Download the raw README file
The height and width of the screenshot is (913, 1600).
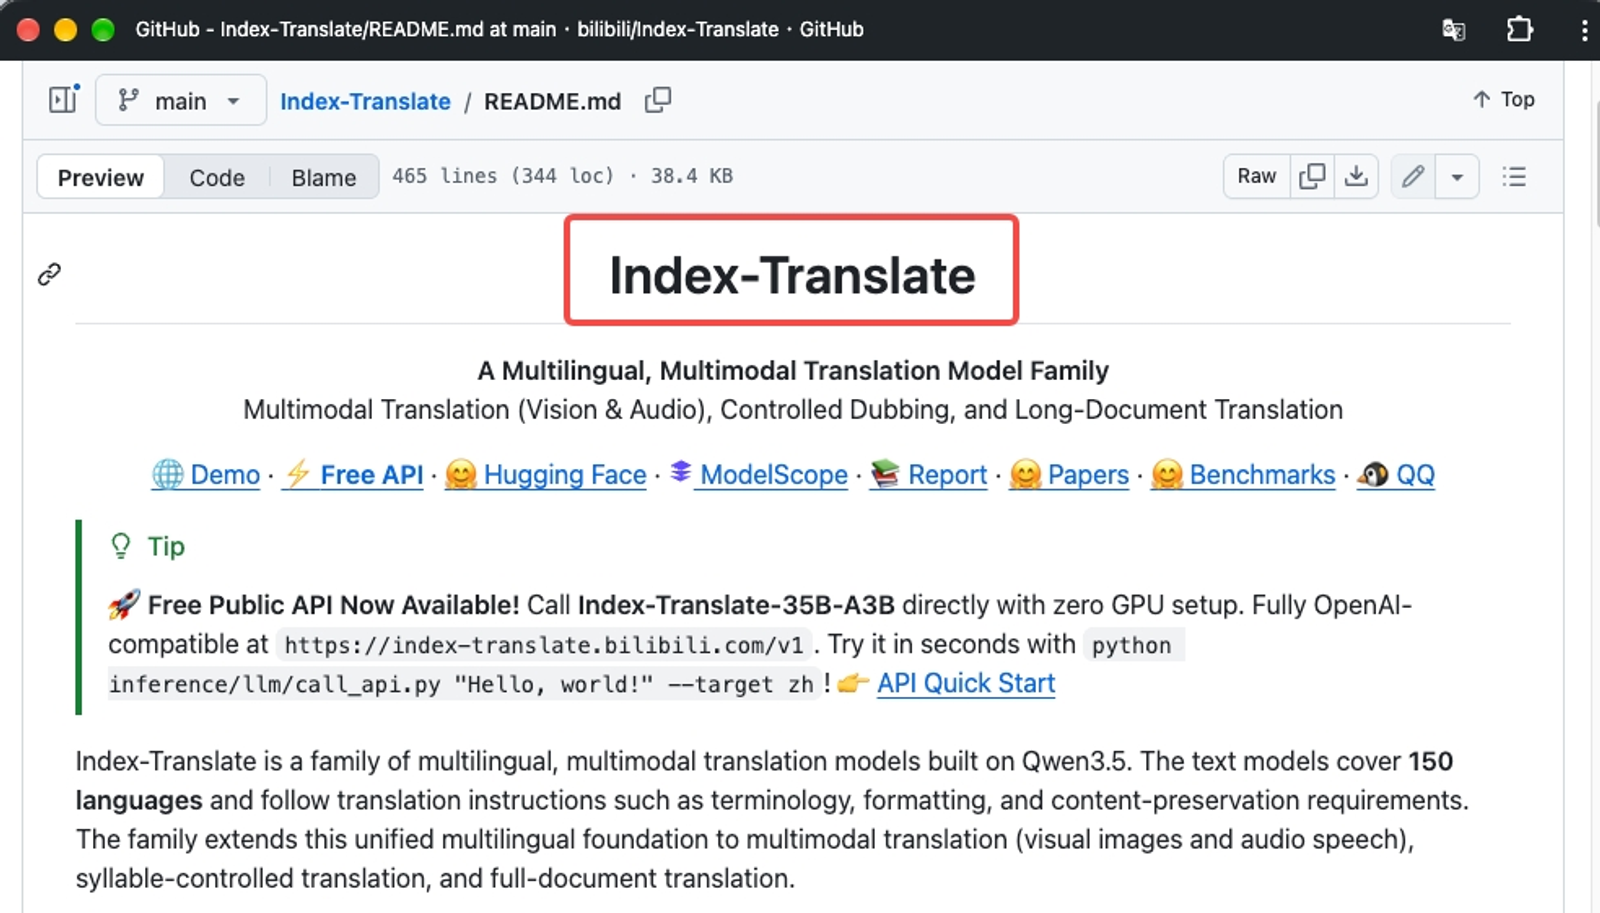click(x=1356, y=176)
